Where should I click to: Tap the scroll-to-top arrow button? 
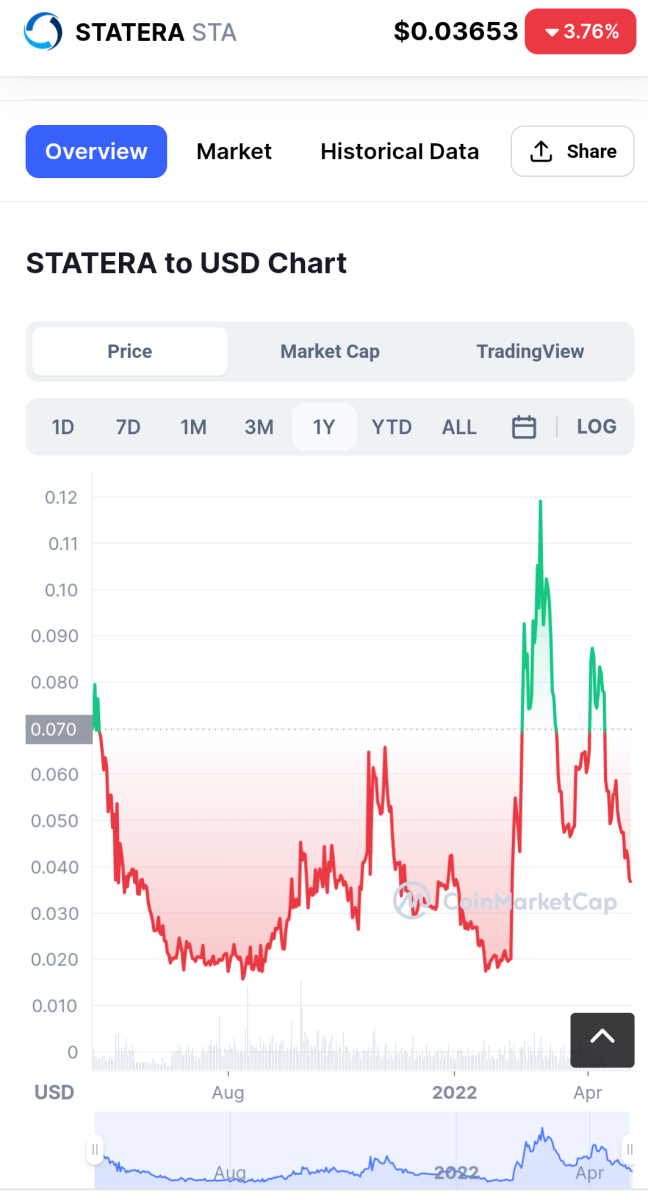pos(602,1040)
